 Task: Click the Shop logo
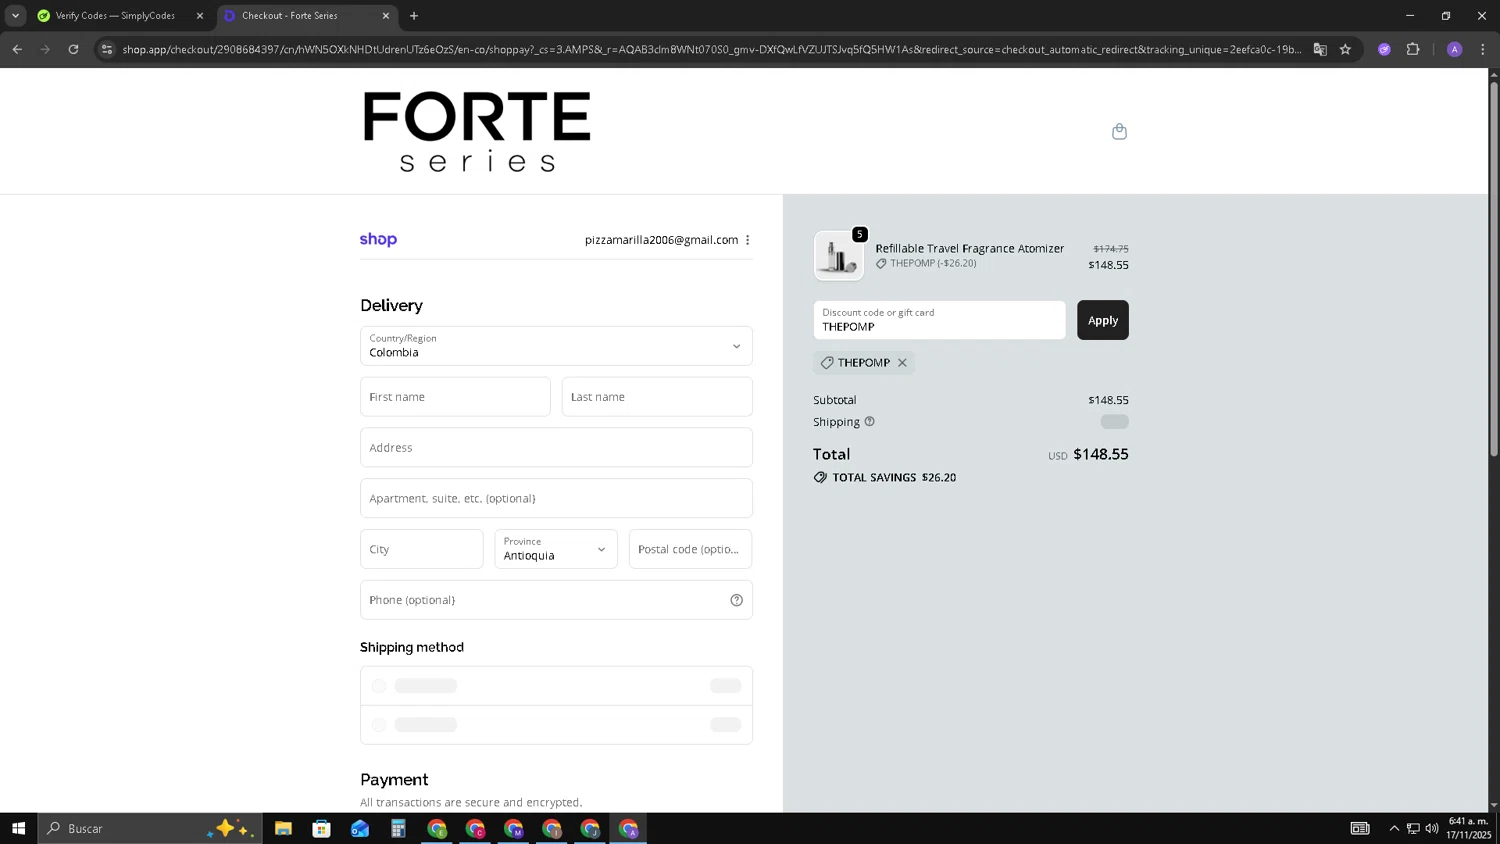(x=378, y=239)
